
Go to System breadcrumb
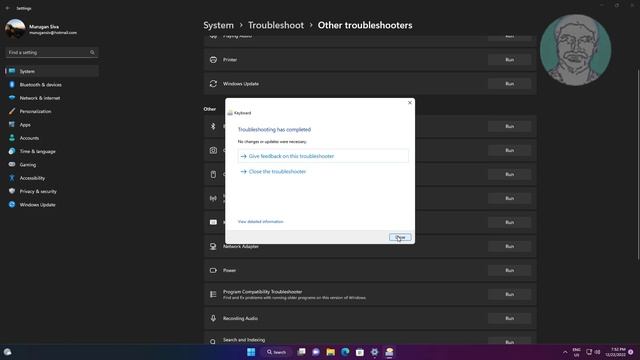[x=219, y=25]
